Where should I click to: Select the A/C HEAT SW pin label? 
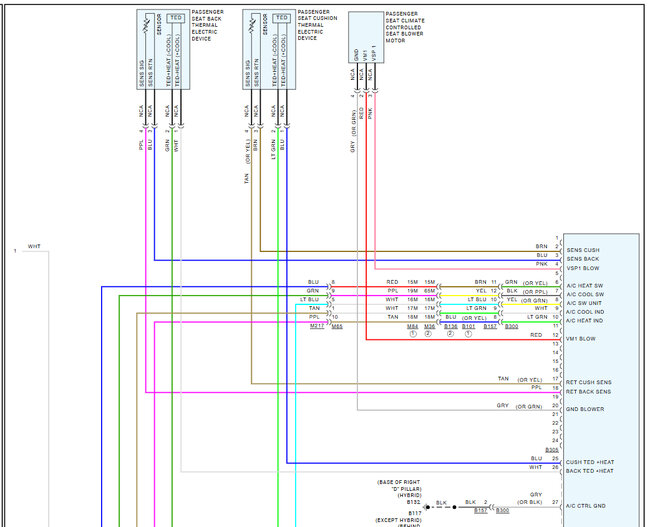(585, 286)
